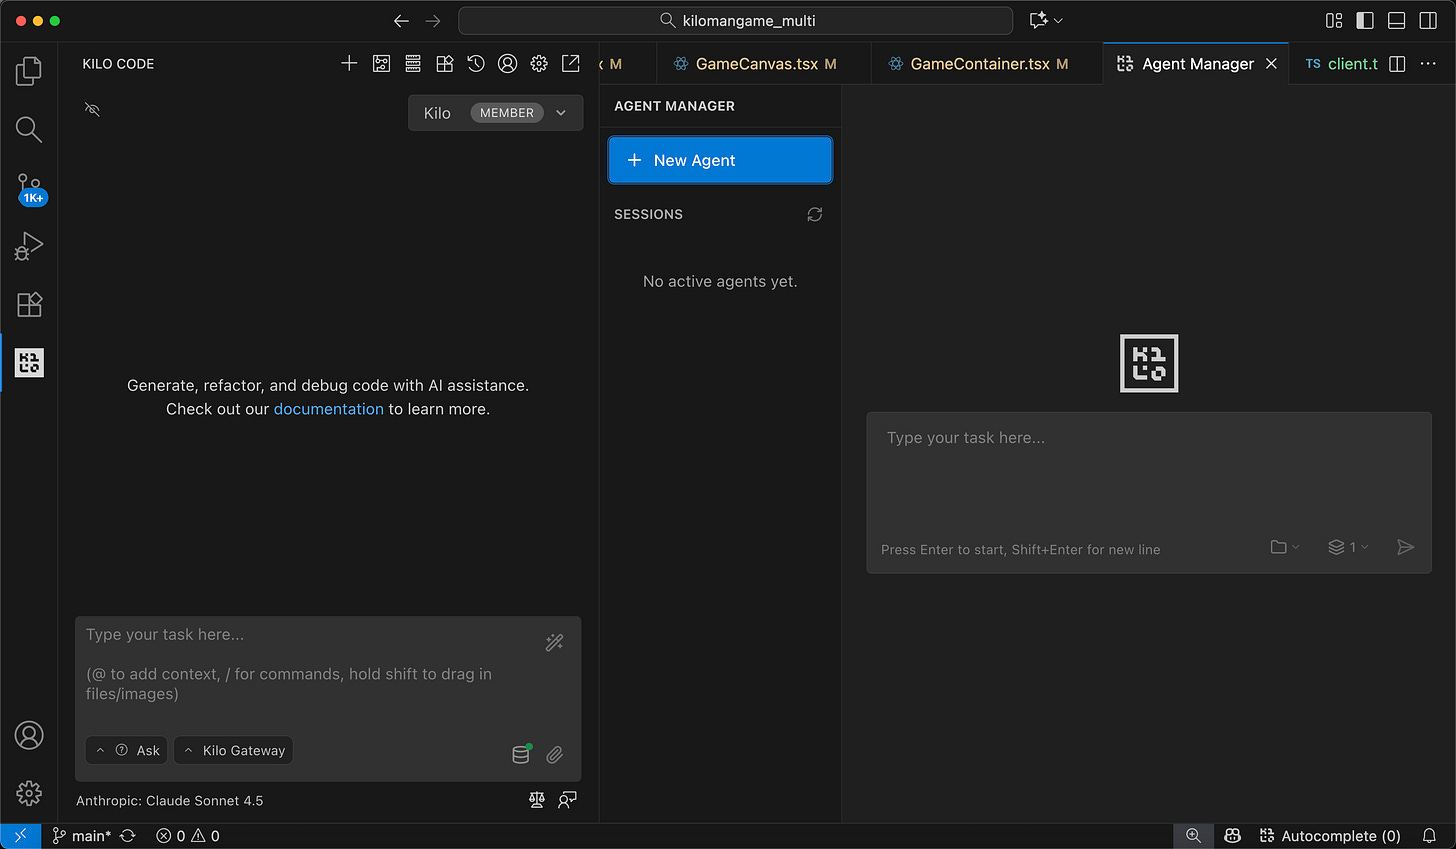1456x849 pixels.
Task: Open Manage gear in activity bar
Action: click(29, 793)
